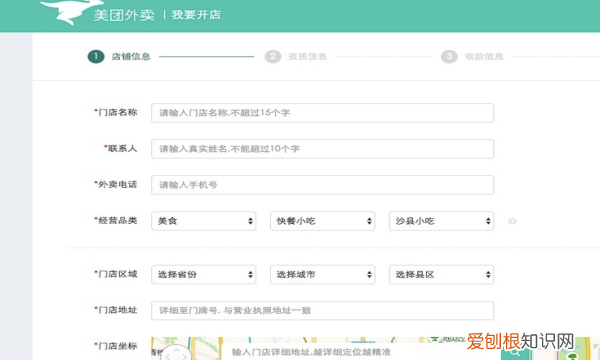
Task: Click the 门店地址 label
Action: pyautogui.click(x=116, y=310)
